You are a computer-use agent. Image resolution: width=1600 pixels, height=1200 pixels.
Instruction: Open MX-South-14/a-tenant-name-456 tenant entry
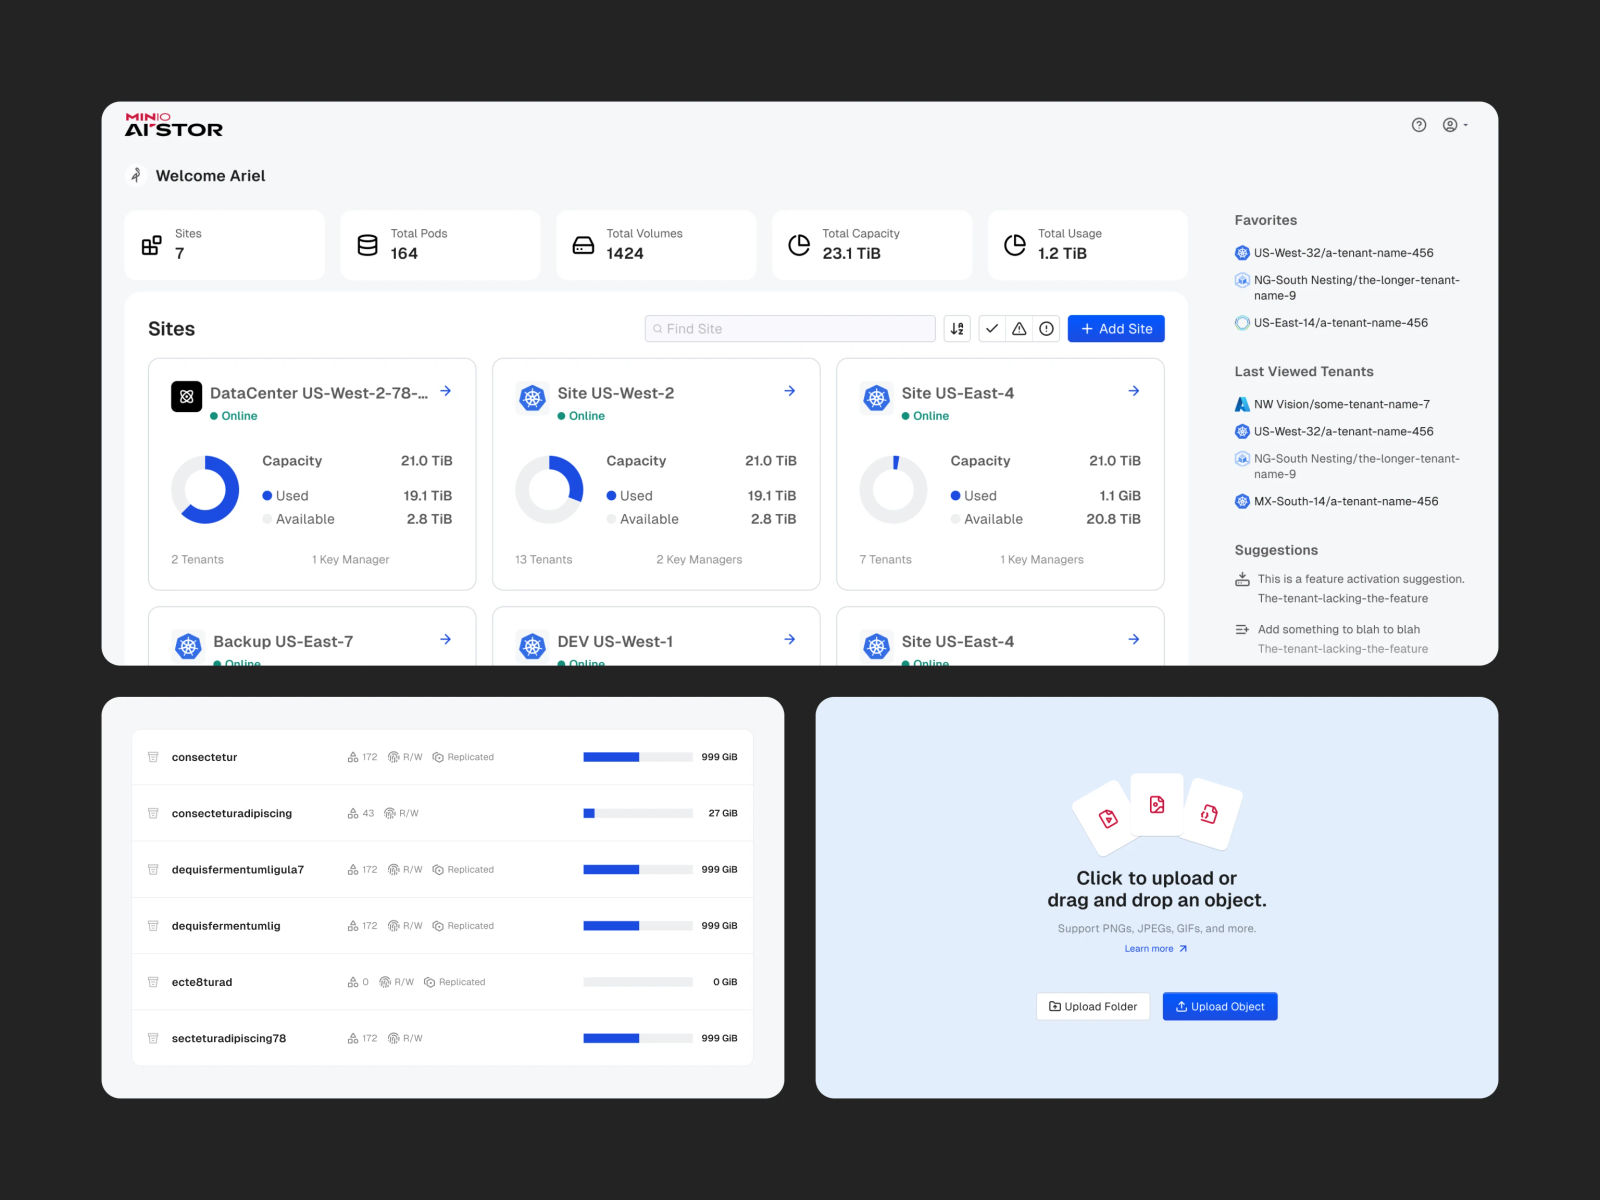(1336, 501)
